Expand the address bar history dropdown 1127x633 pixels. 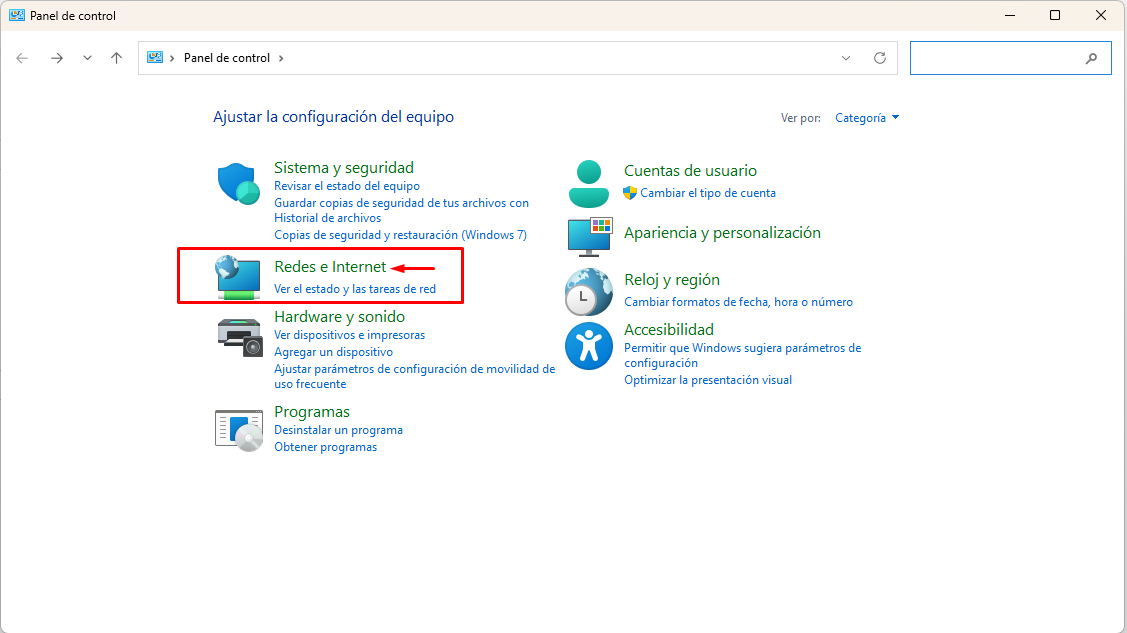(x=847, y=58)
